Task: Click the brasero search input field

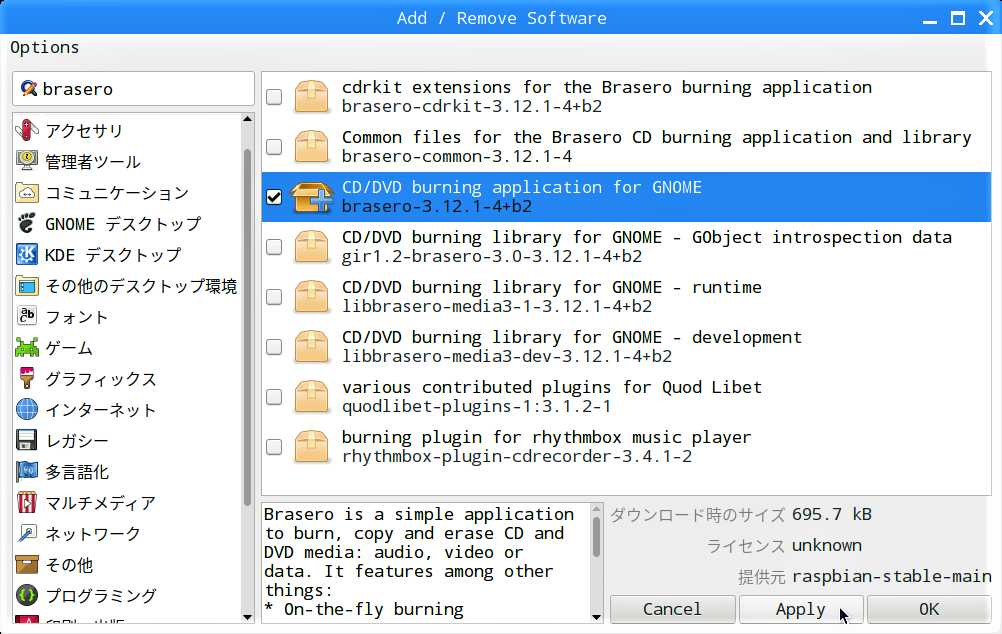Action: coord(134,88)
